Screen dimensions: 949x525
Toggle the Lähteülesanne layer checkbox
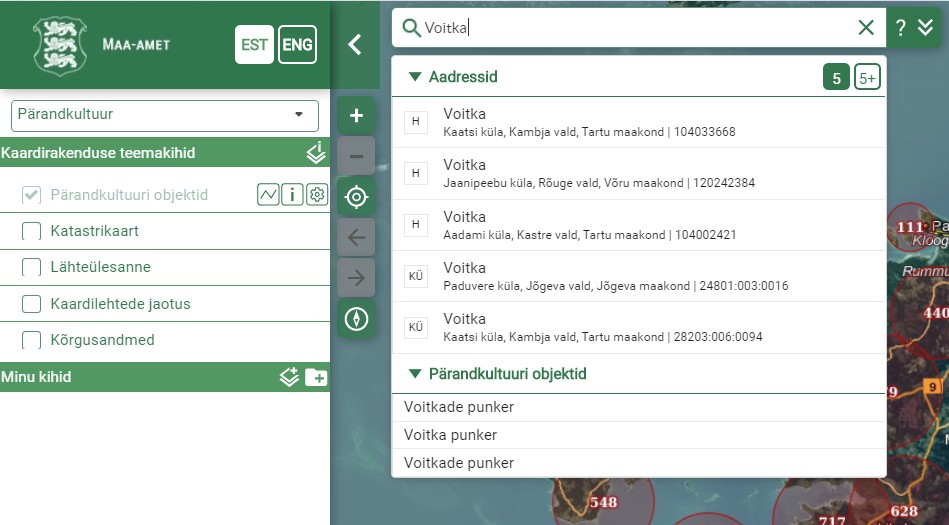tap(31, 268)
